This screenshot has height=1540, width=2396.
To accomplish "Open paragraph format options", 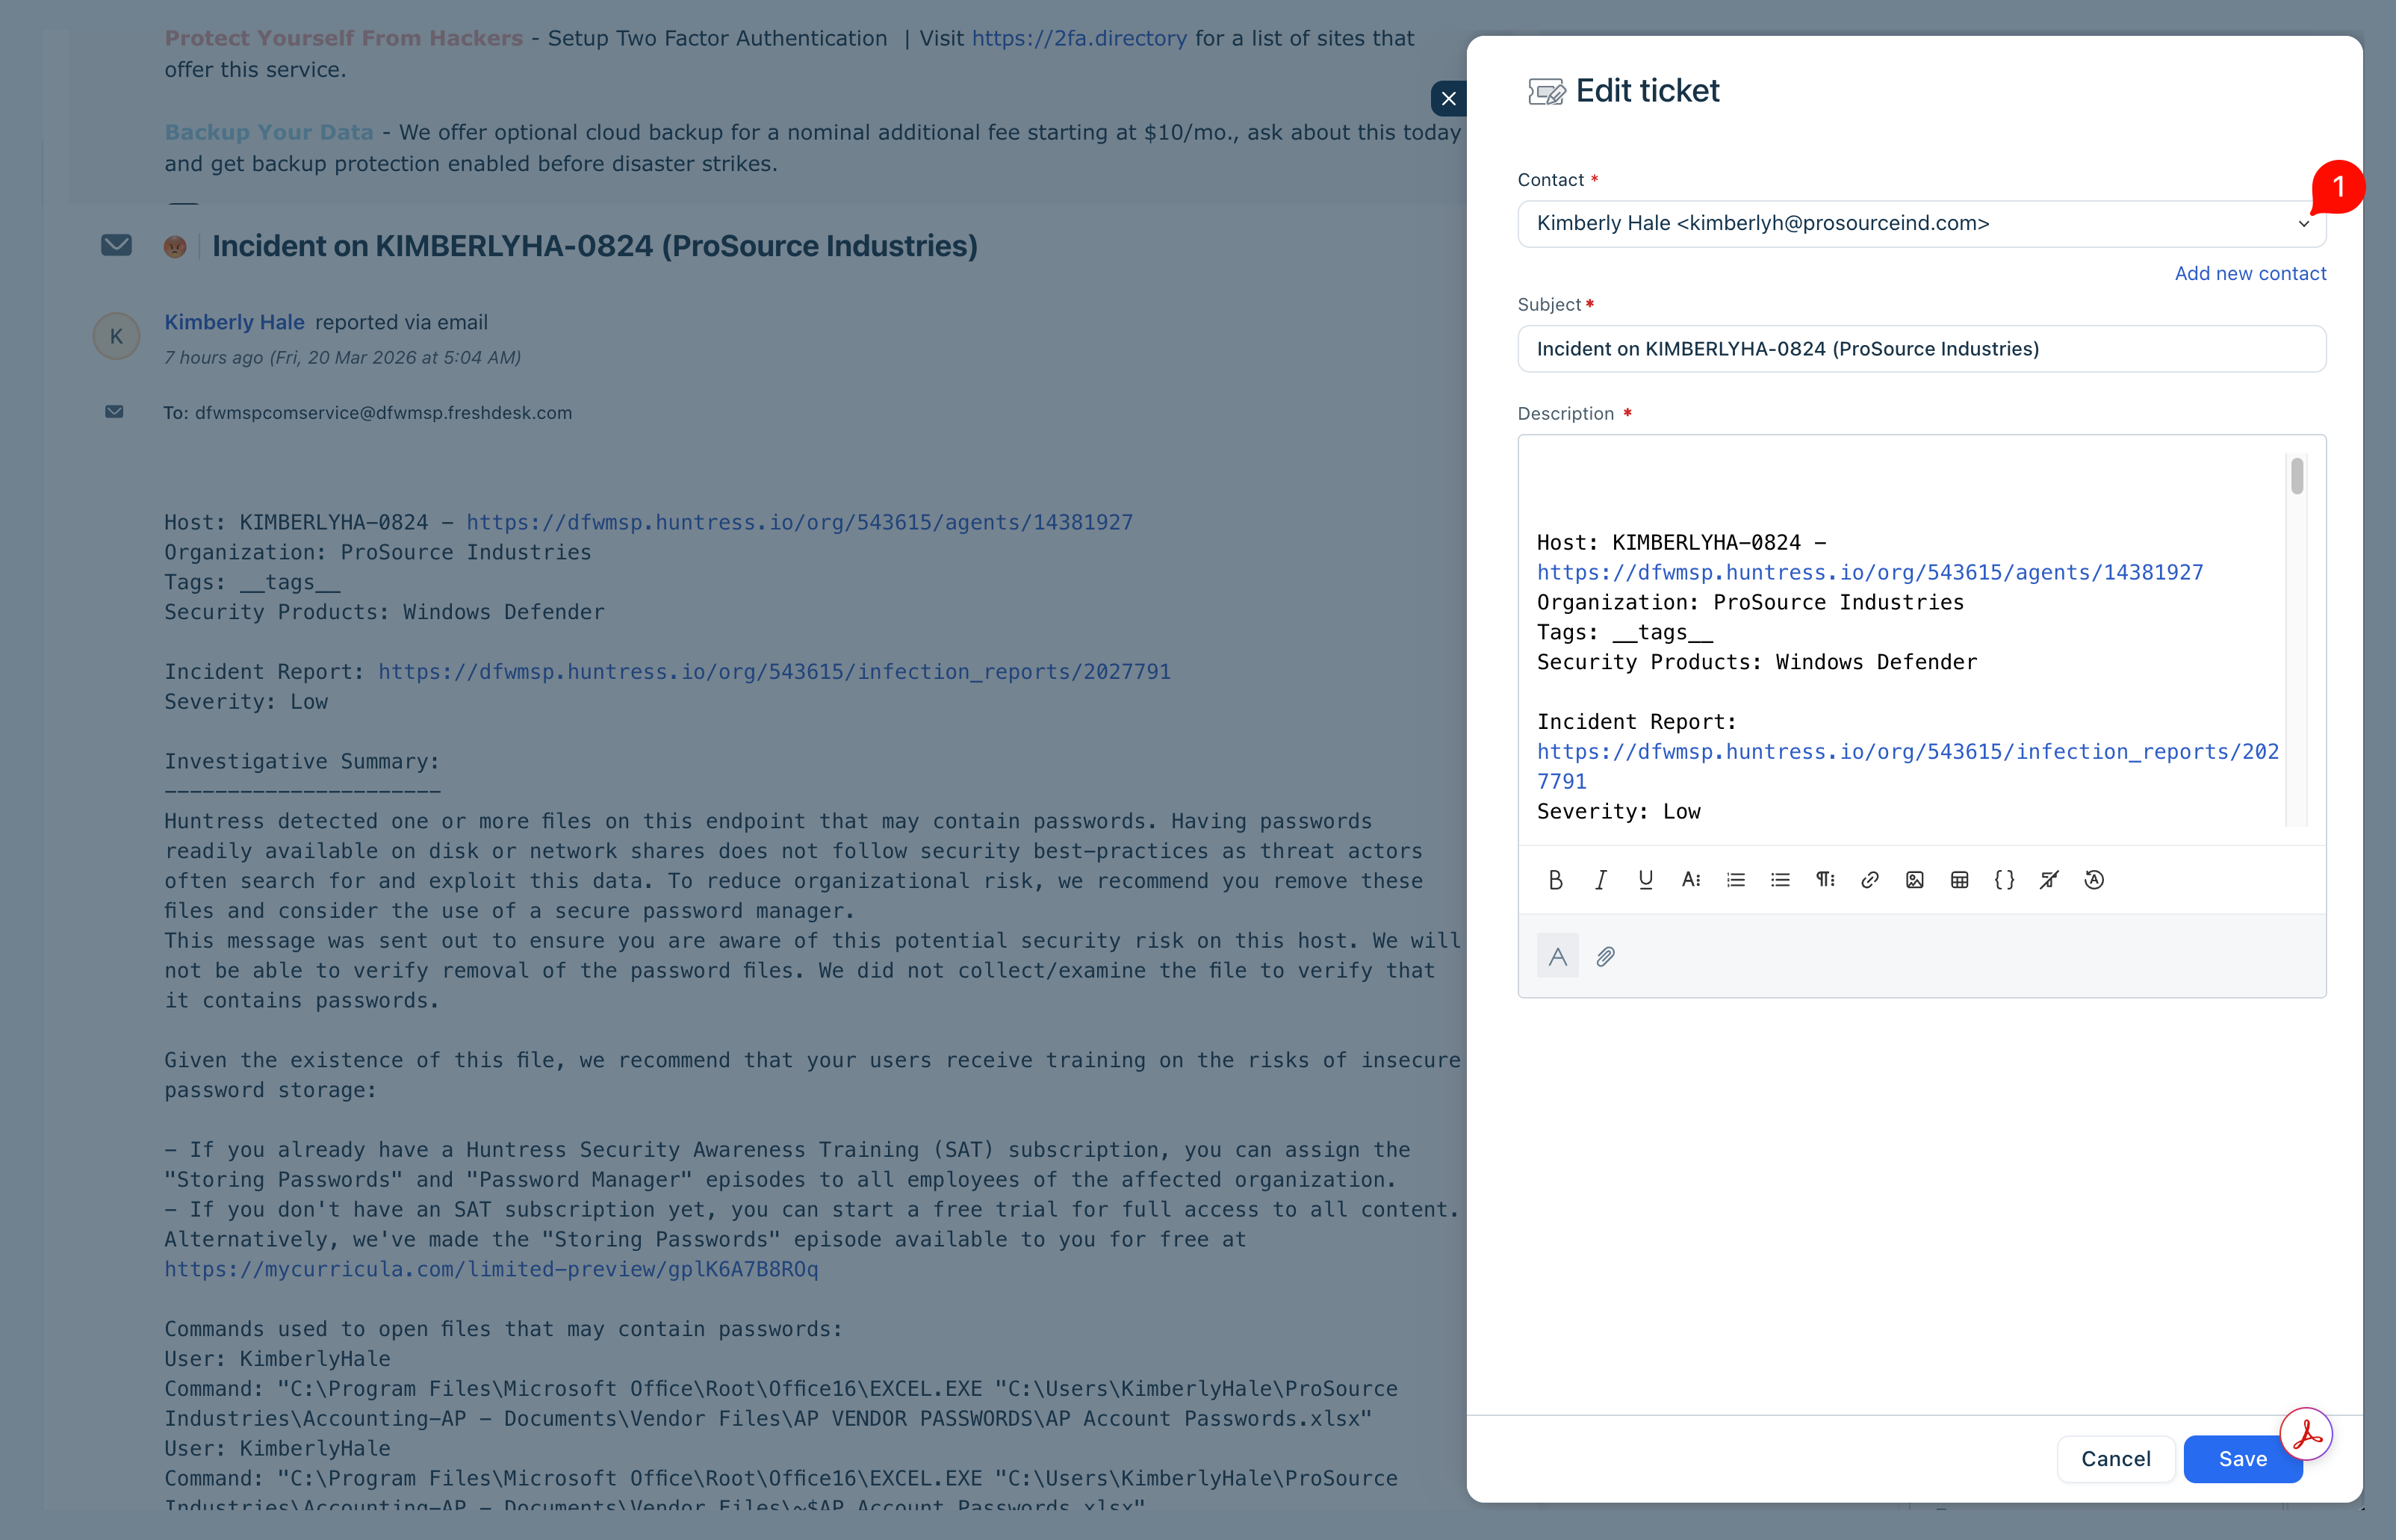I will tap(1825, 880).
